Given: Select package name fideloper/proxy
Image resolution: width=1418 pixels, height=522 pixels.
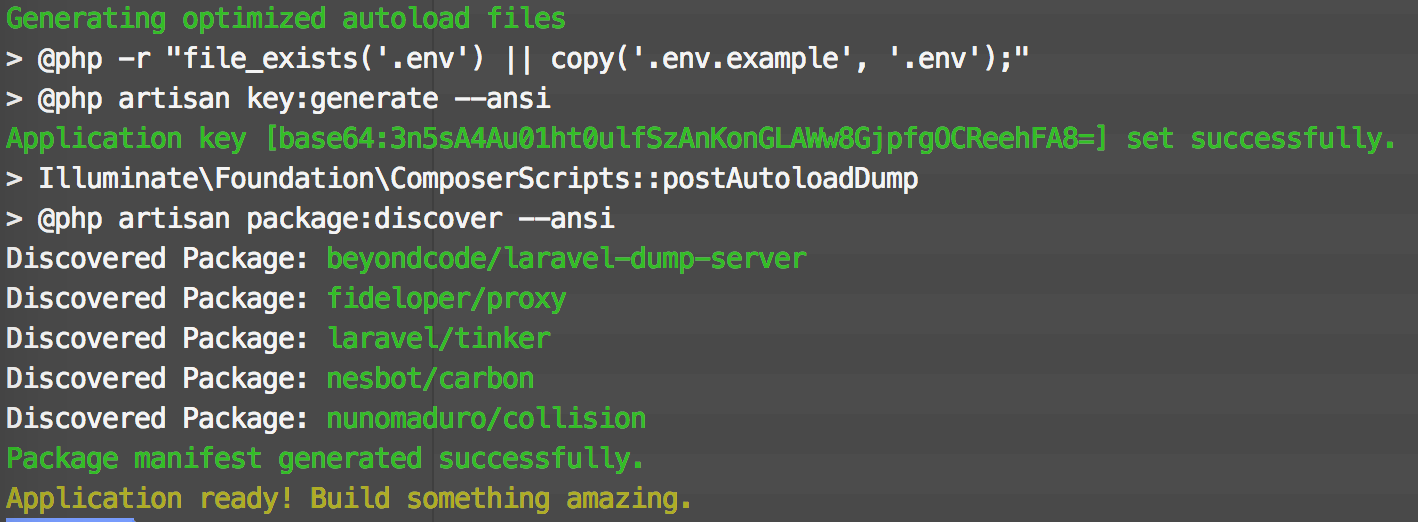Looking at the screenshot, I should [x=446, y=299].
